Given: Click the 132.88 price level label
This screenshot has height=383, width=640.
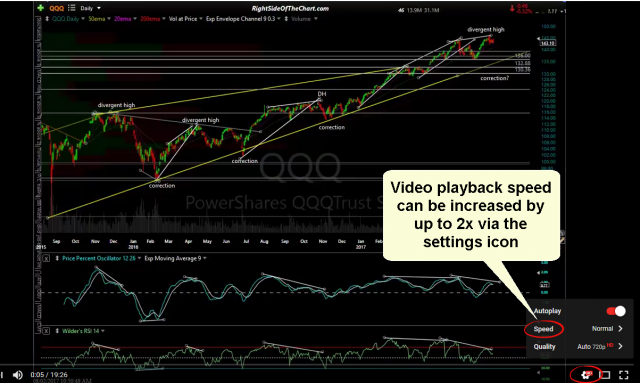Looking at the screenshot, I should pyautogui.click(x=522, y=63).
